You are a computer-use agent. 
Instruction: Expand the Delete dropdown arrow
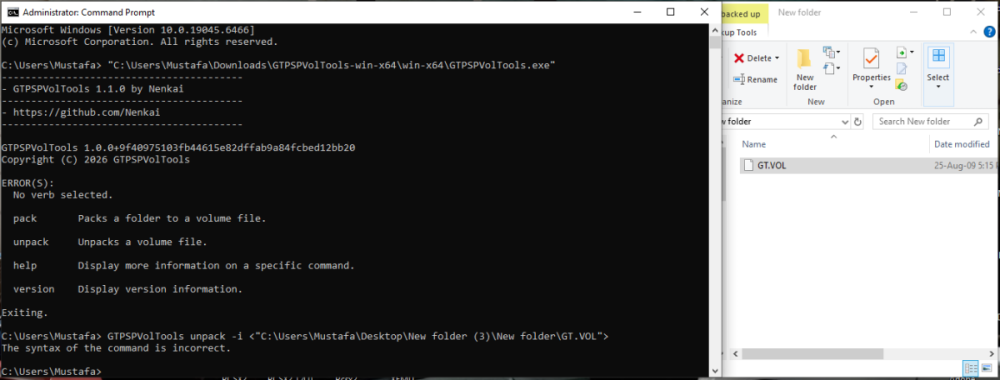(x=777, y=58)
